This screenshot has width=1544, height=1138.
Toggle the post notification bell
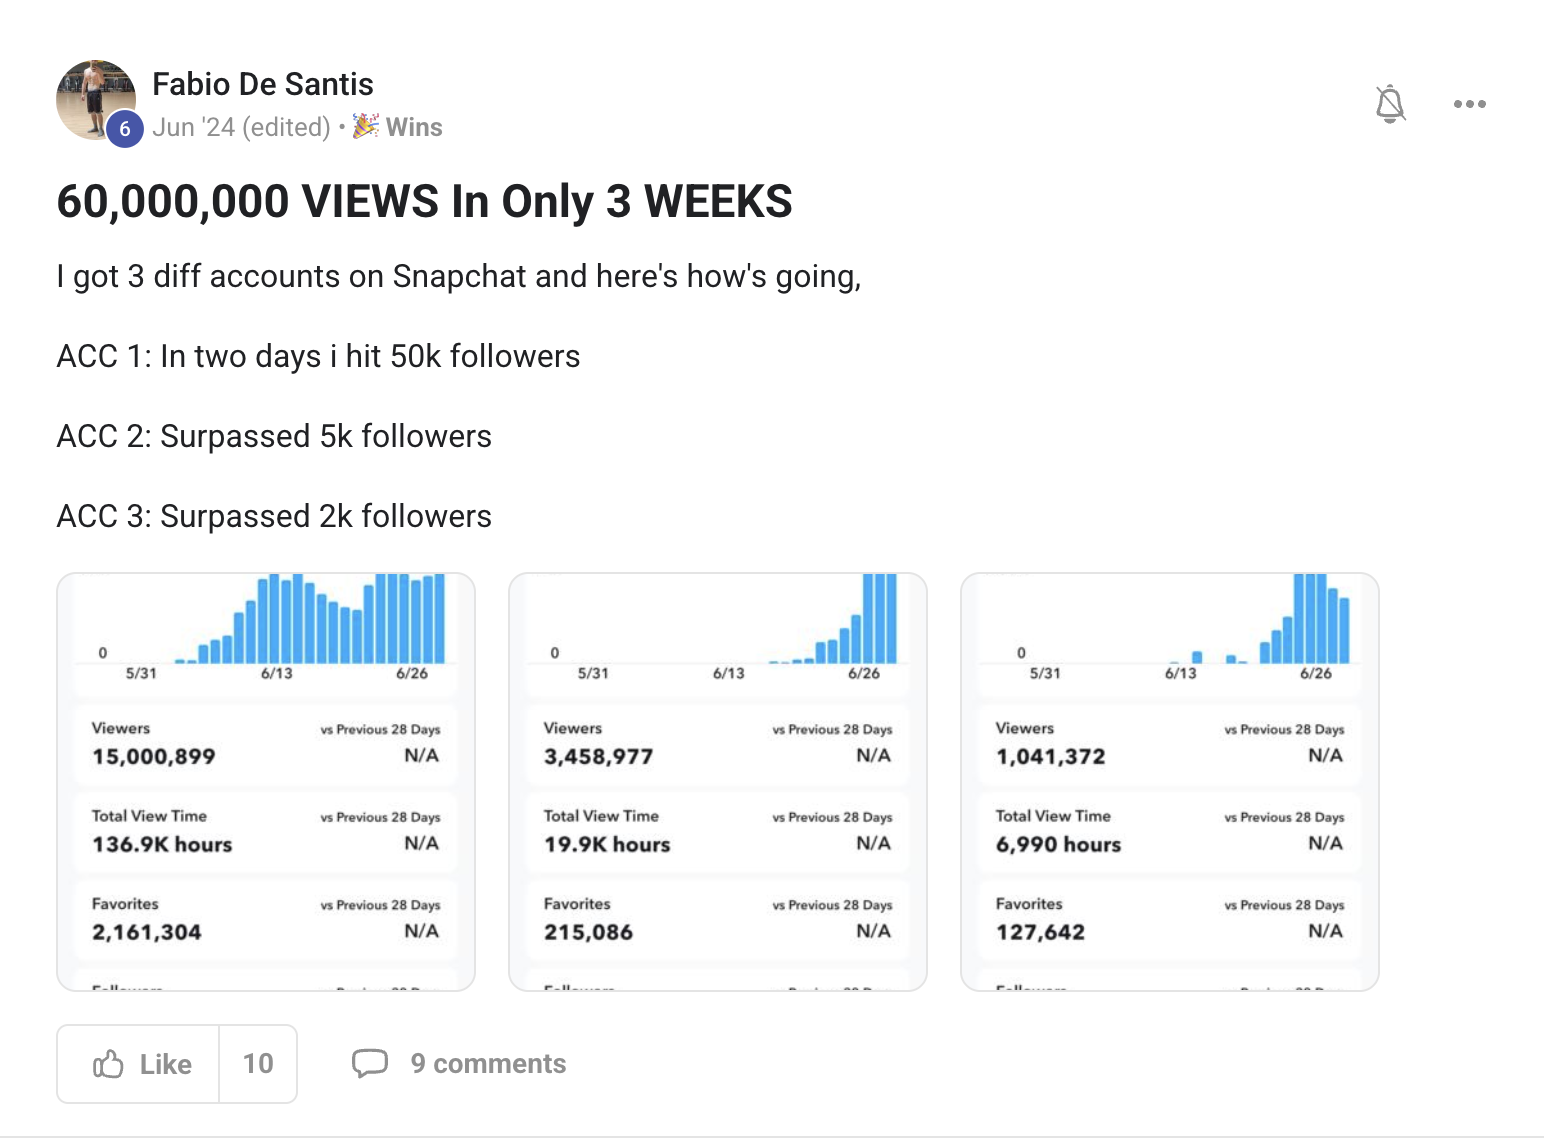(x=1390, y=104)
